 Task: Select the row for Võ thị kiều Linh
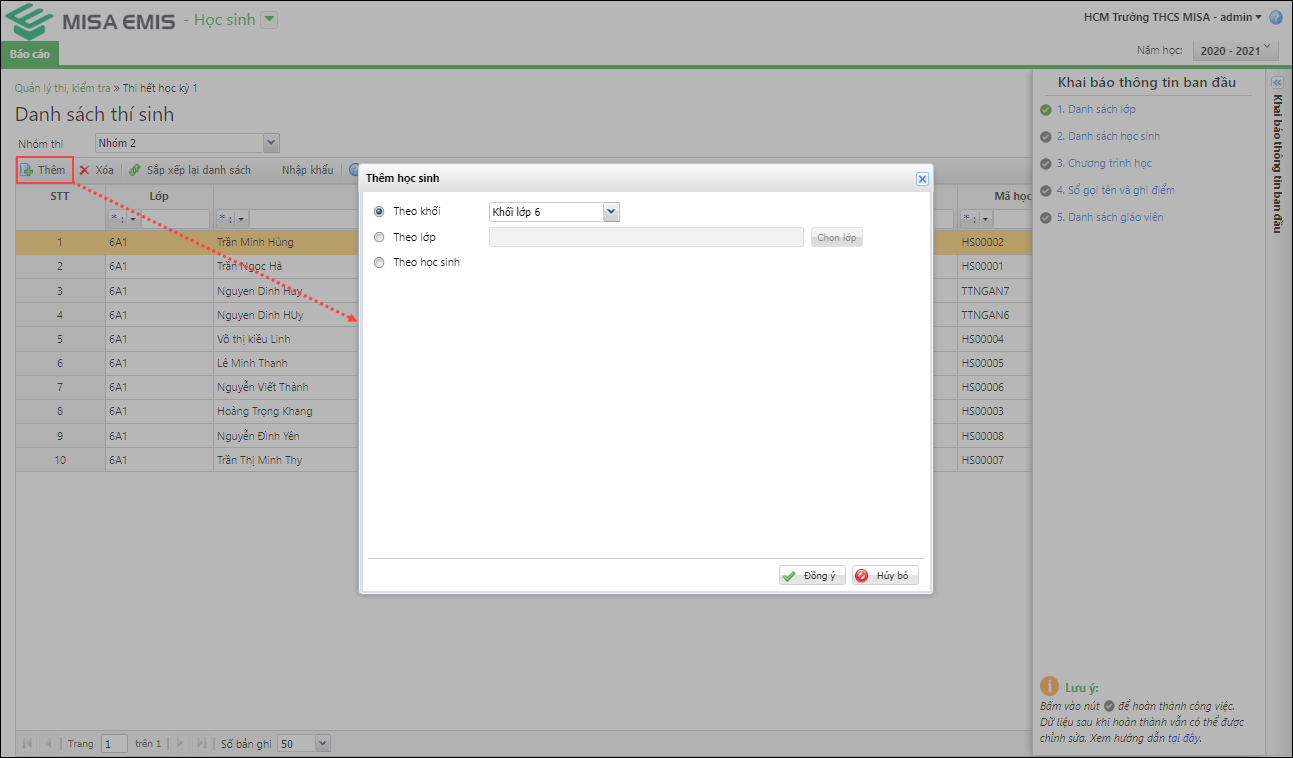[186, 340]
